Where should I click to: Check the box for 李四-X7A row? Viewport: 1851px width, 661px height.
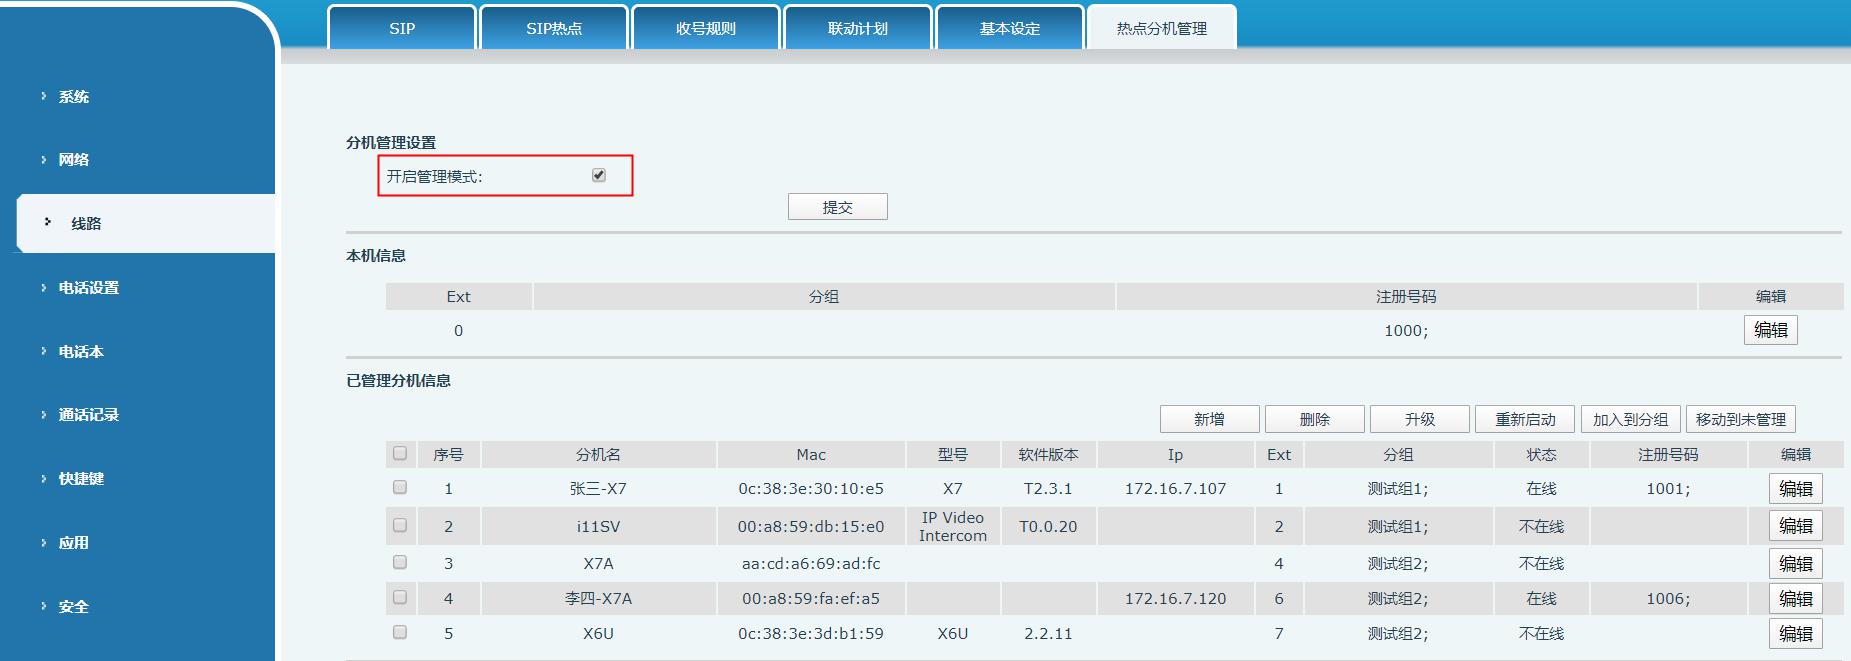point(400,597)
